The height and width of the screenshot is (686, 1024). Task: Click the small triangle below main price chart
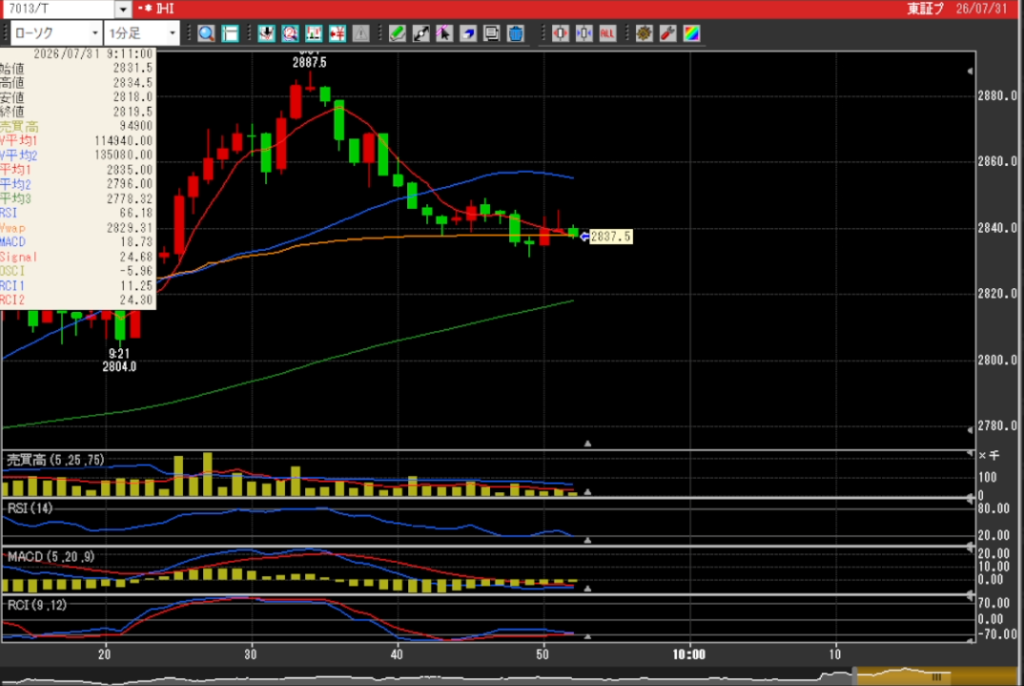pyautogui.click(x=588, y=444)
